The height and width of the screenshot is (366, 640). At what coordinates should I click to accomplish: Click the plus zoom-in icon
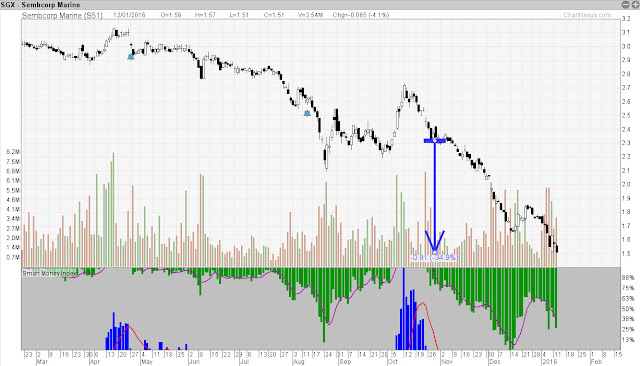(636, 4)
